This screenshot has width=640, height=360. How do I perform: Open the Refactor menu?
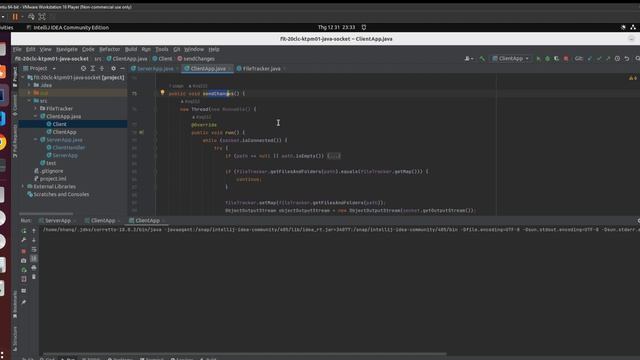point(109,49)
